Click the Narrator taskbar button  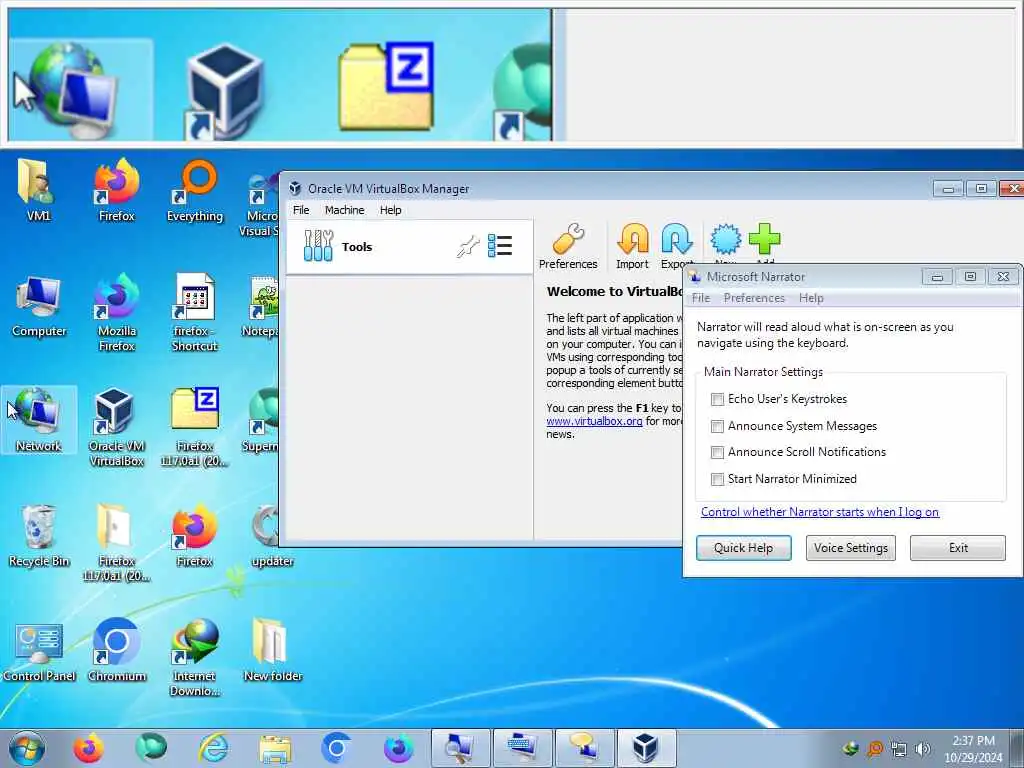(x=584, y=748)
